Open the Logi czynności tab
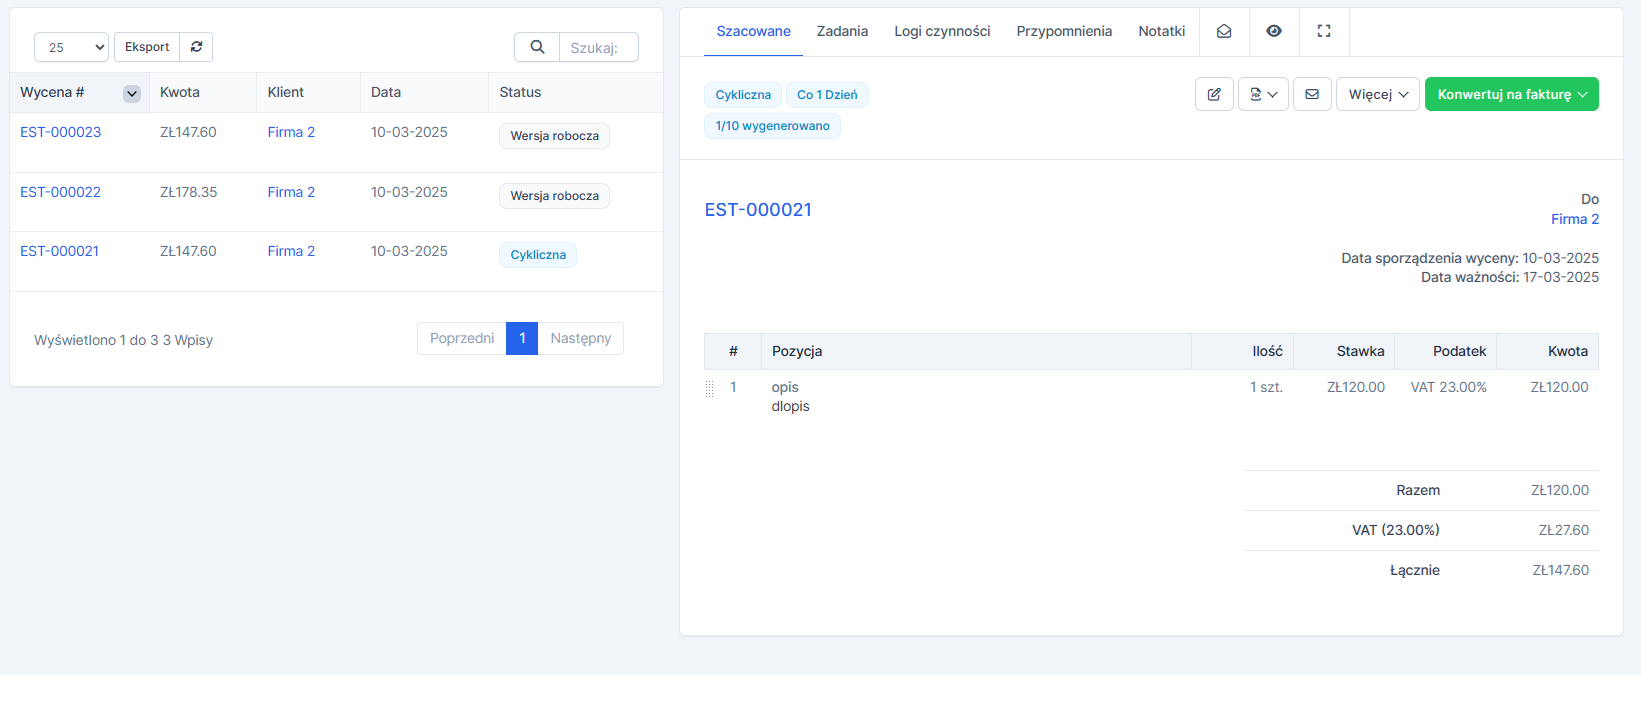This screenshot has width=1641, height=705. click(x=942, y=31)
